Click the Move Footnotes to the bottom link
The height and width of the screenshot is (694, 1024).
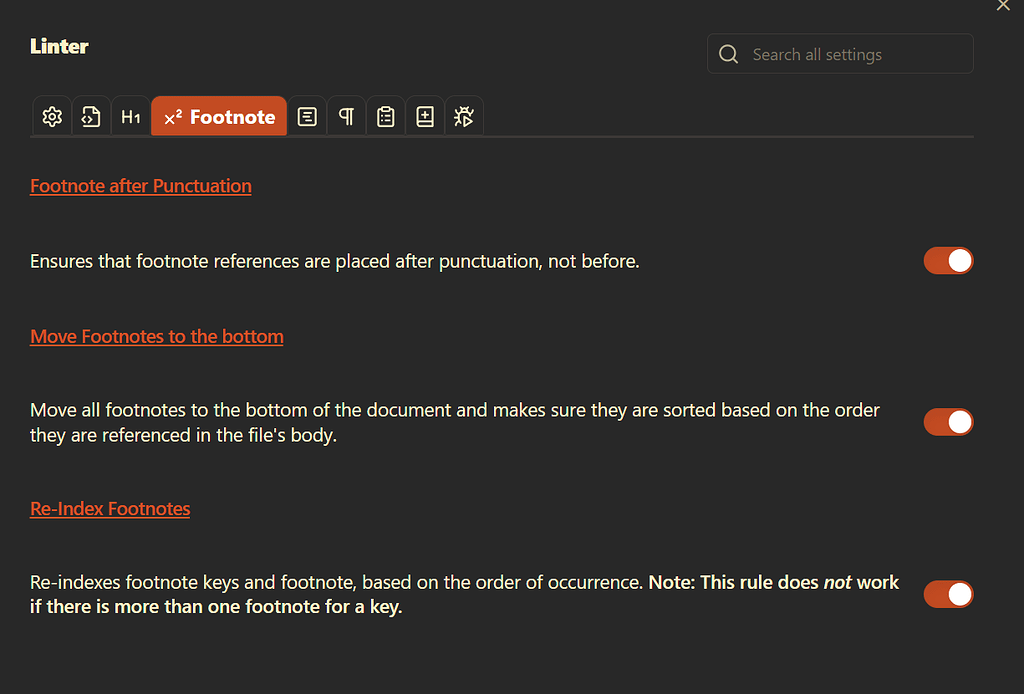click(x=156, y=336)
